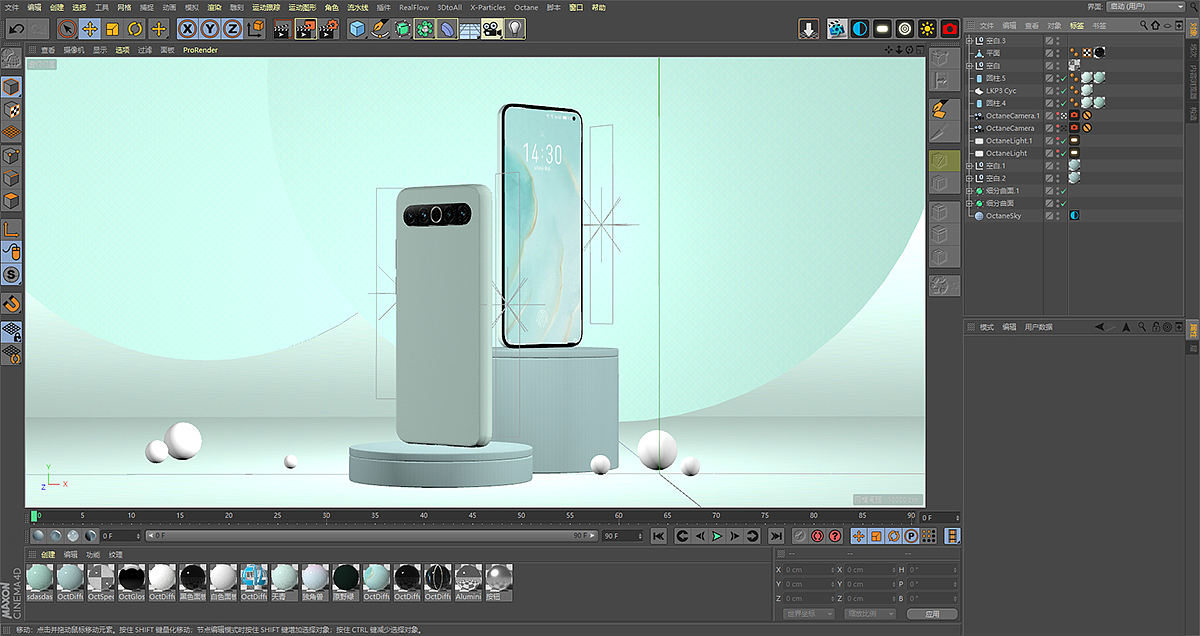Click the Cube primitive icon

[357, 29]
